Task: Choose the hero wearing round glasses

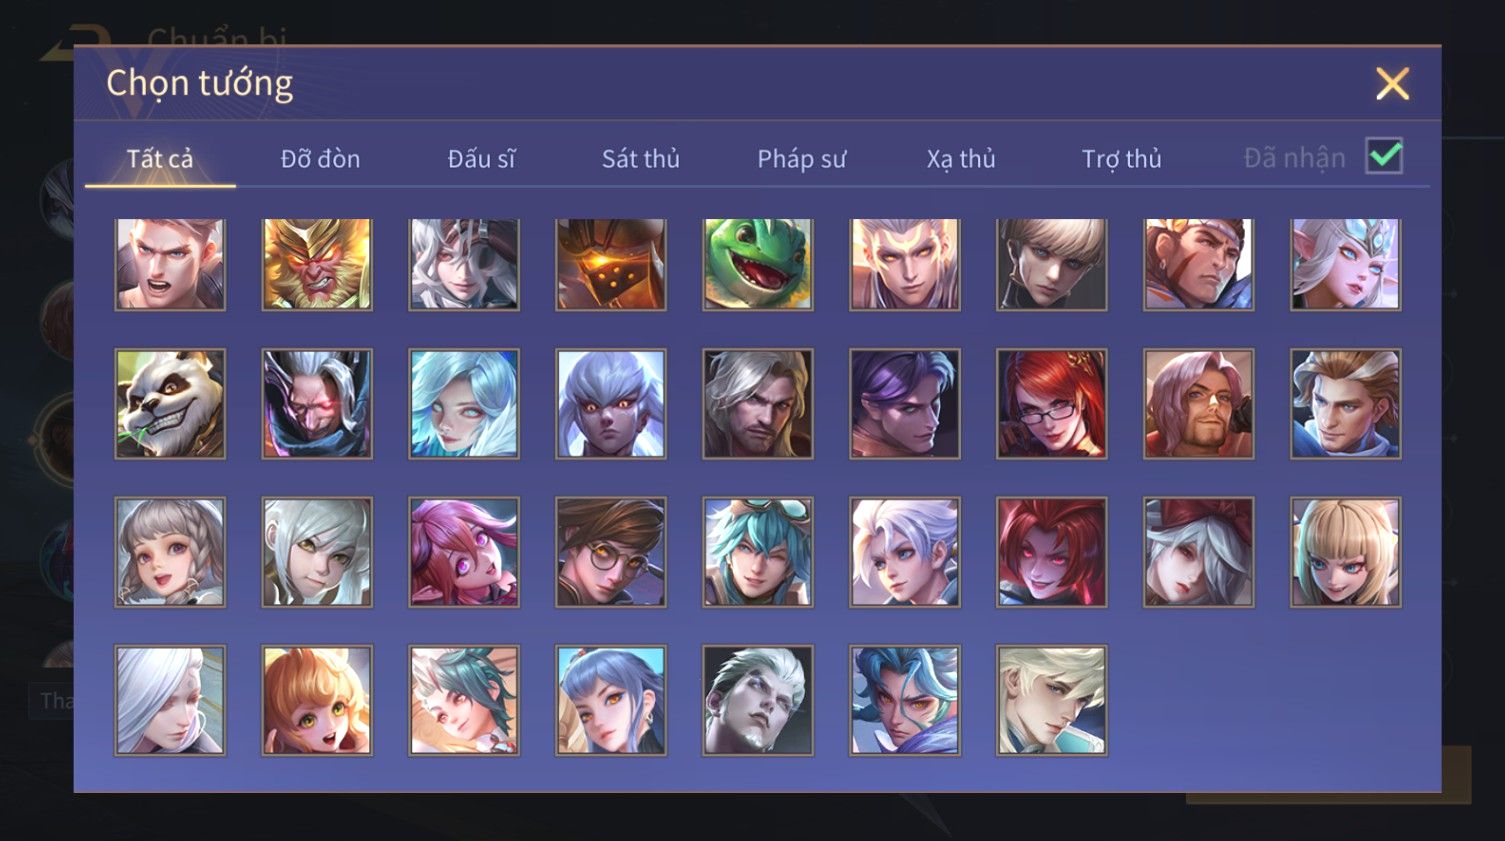Action: click(611, 552)
